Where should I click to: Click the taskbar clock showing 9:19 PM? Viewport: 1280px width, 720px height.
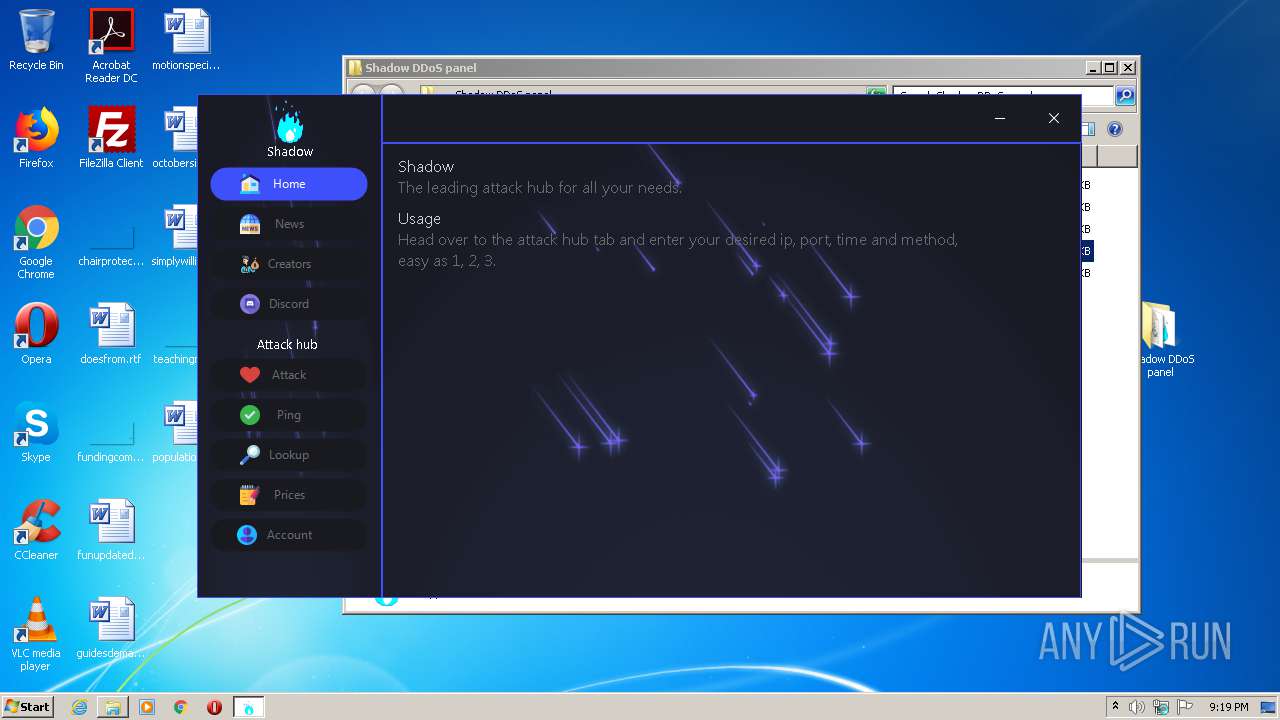pos(1228,707)
